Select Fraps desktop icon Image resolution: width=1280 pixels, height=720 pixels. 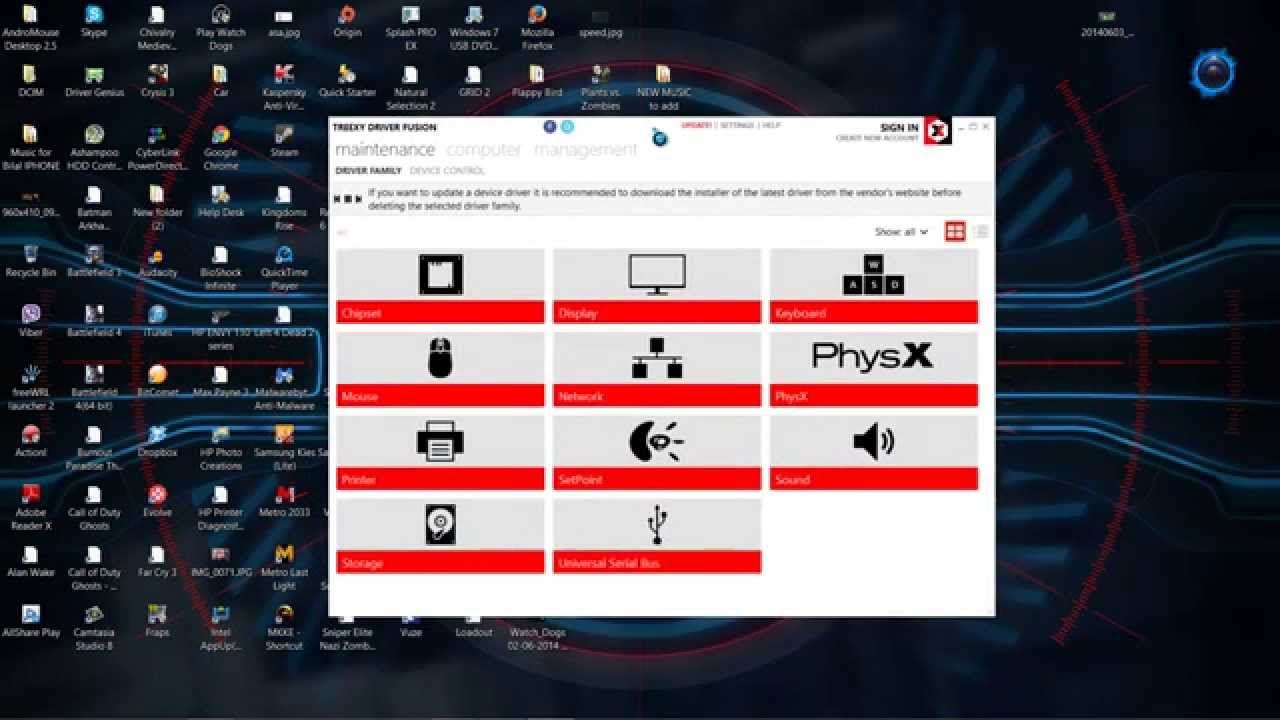pos(157,621)
